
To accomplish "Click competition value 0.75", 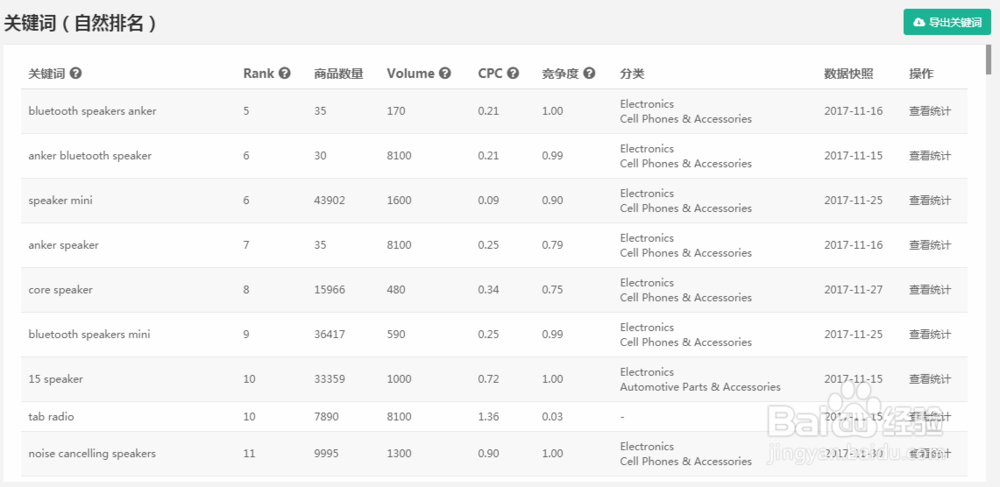I will 552,289.
